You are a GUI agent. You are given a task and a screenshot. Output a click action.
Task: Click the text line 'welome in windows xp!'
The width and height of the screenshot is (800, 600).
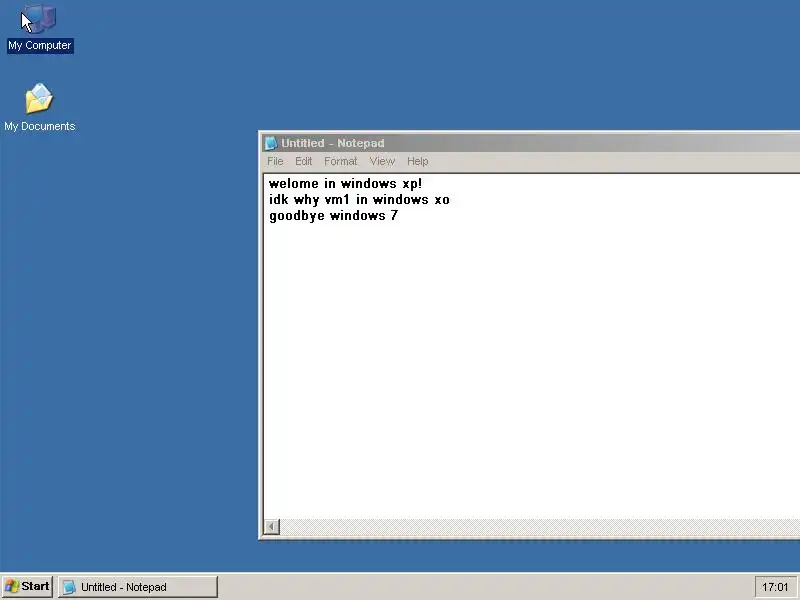(345, 184)
